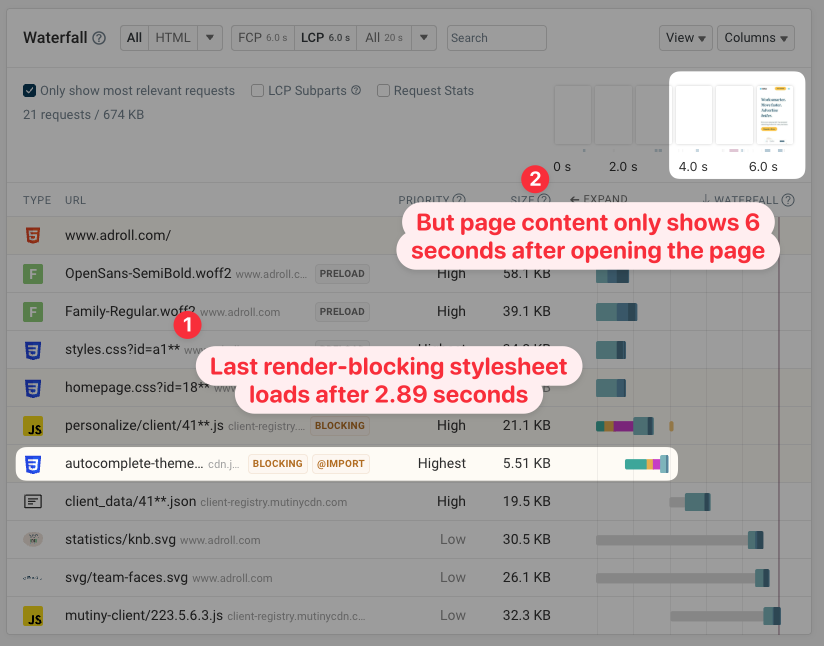The image size is (824, 646).
Task: Expand the filter dropdown next to HTML
Action: [209, 37]
